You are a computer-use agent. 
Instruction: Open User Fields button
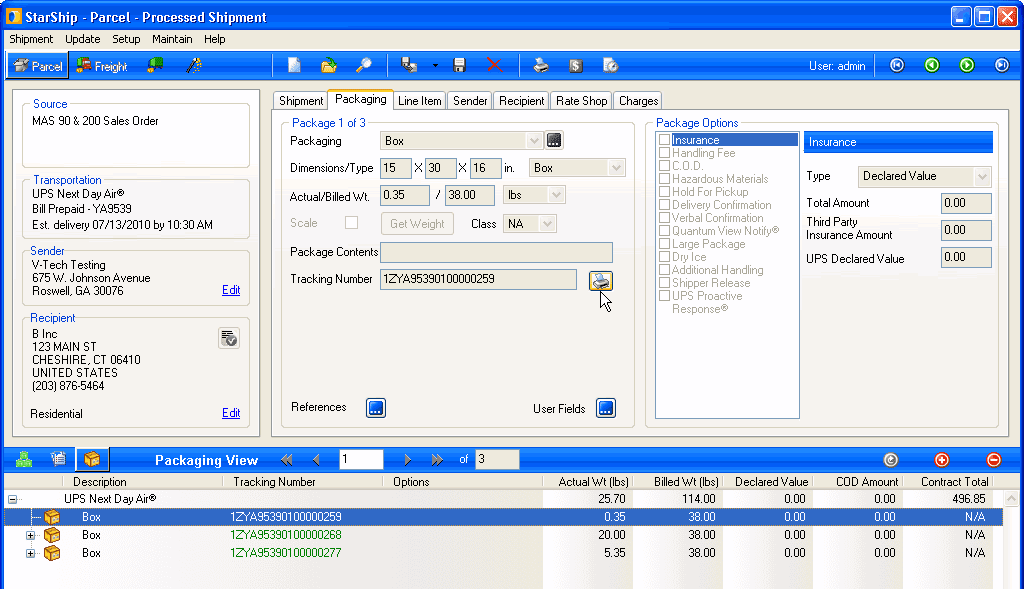pos(606,408)
